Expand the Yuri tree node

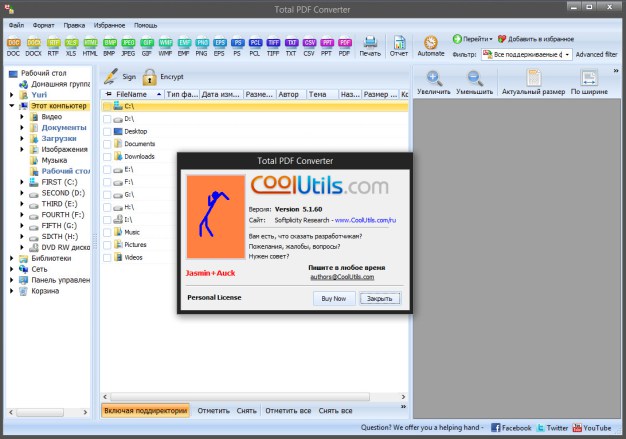[12, 95]
